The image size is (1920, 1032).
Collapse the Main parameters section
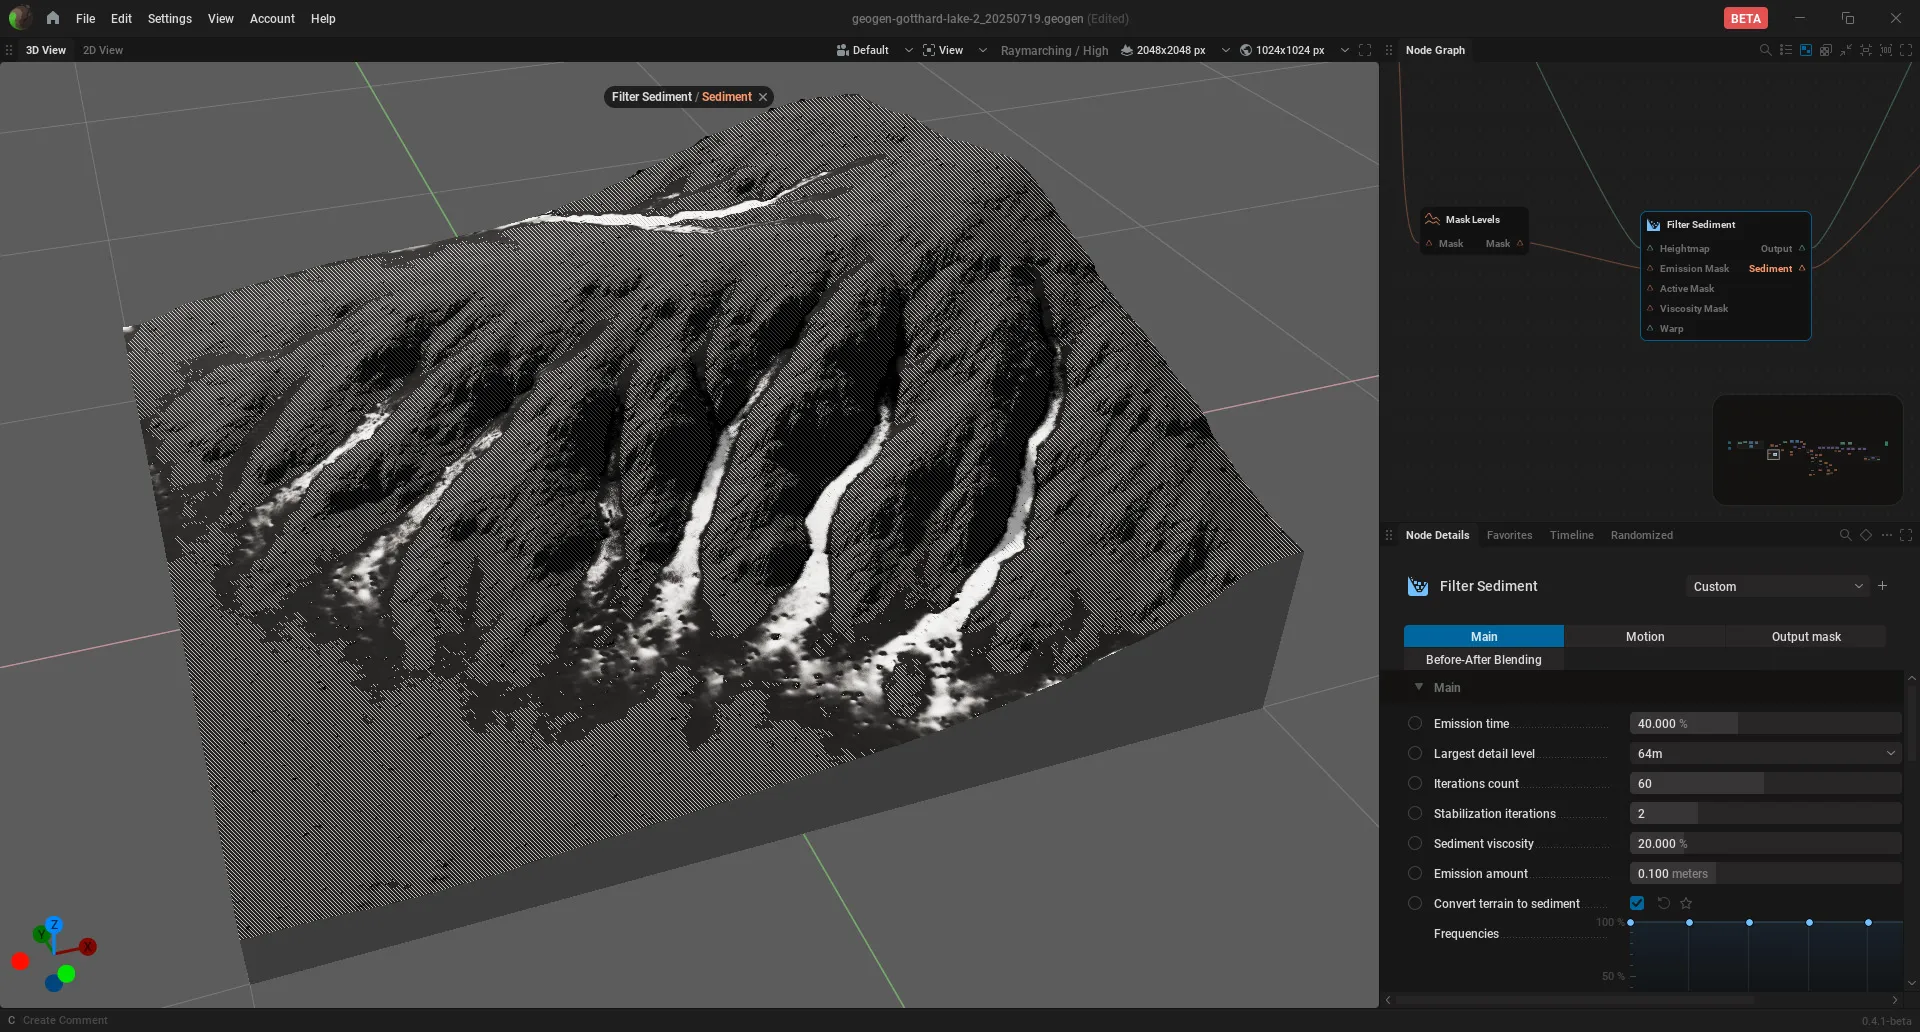(1419, 687)
